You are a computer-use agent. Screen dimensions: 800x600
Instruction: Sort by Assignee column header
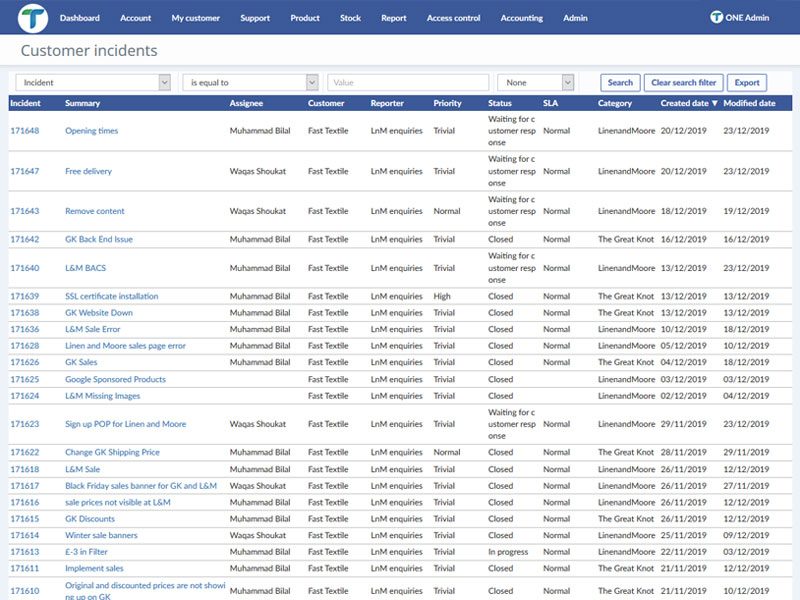(x=246, y=103)
